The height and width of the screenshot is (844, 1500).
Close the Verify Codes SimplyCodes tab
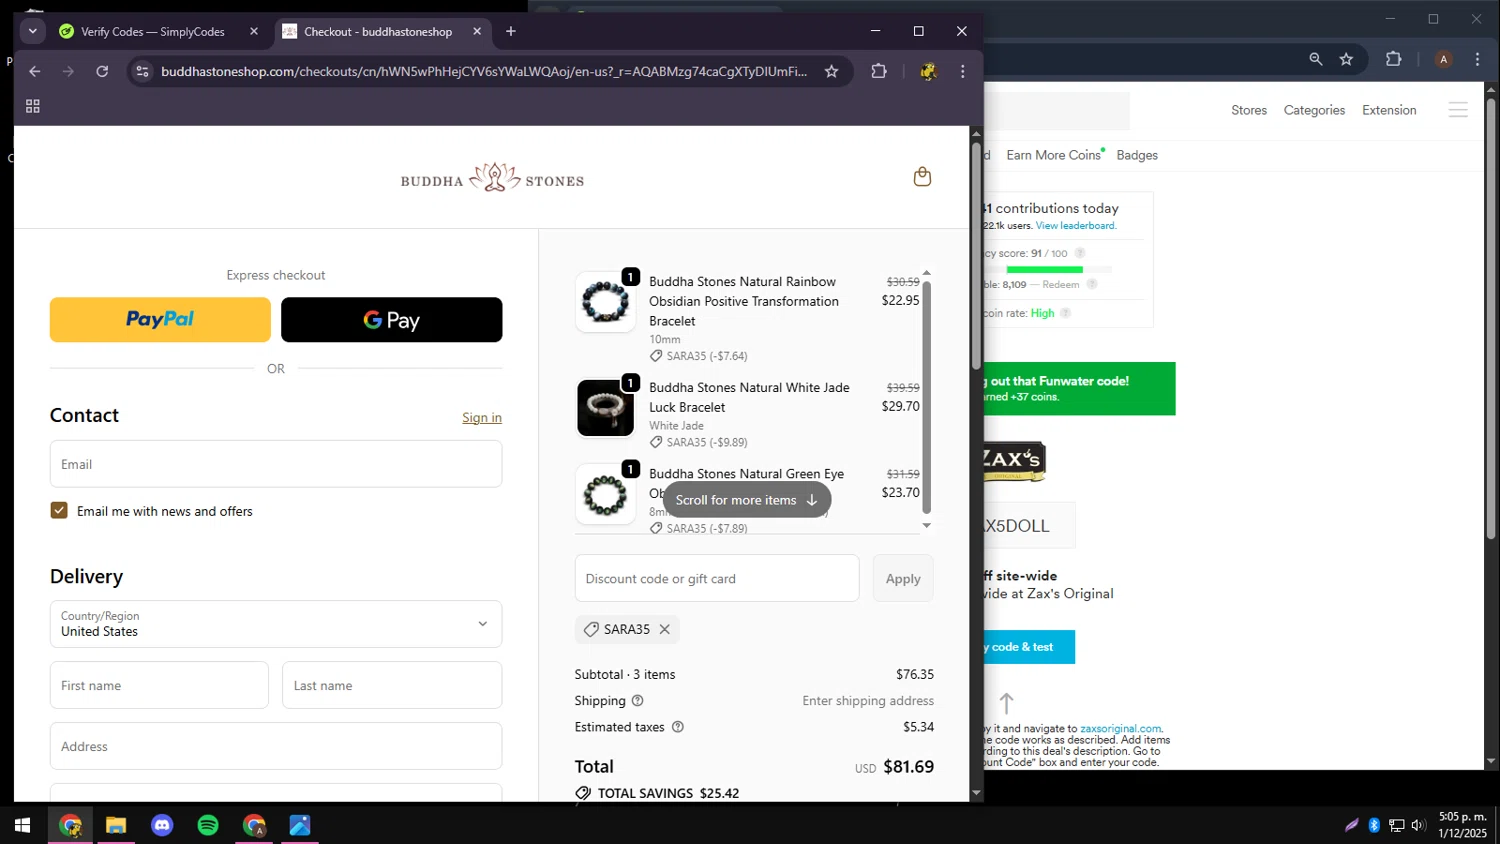[254, 31]
